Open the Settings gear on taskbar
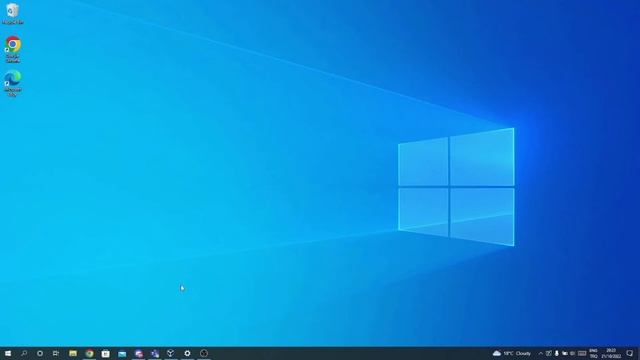The height and width of the screenshot is (360, 640). 187,353
